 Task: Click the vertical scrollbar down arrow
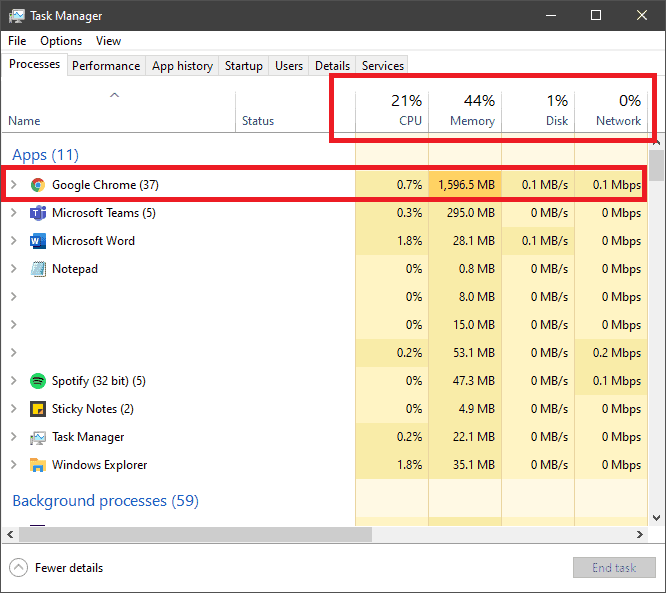point(657,518)
